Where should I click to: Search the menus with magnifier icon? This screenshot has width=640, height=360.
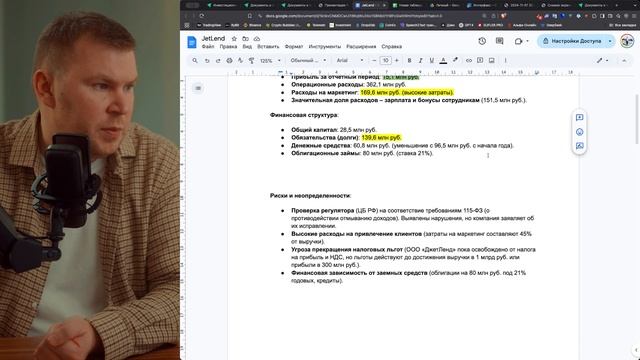point(195,60)
